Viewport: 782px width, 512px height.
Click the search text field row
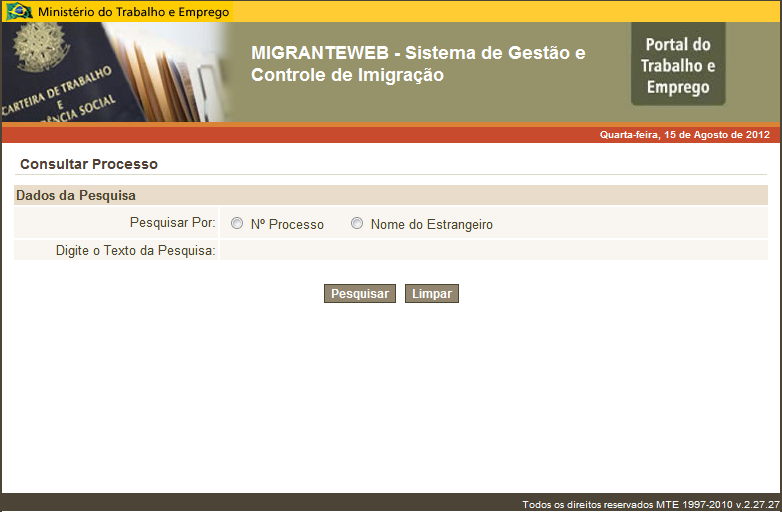[493, 250]
